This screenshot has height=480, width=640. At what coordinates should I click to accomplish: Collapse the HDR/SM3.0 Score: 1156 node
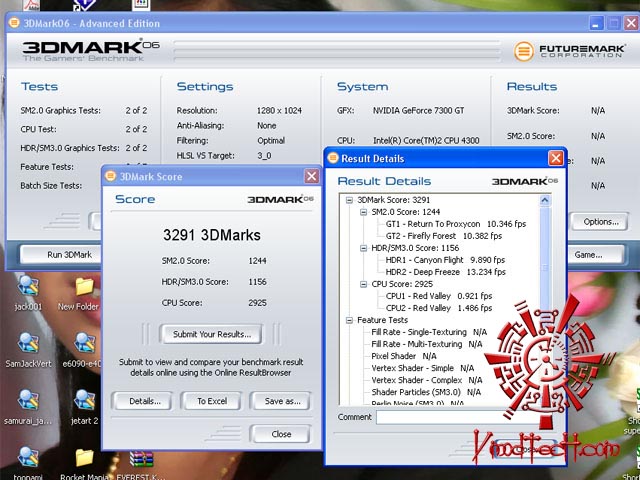pyautogui.click(x=363, y=248)
